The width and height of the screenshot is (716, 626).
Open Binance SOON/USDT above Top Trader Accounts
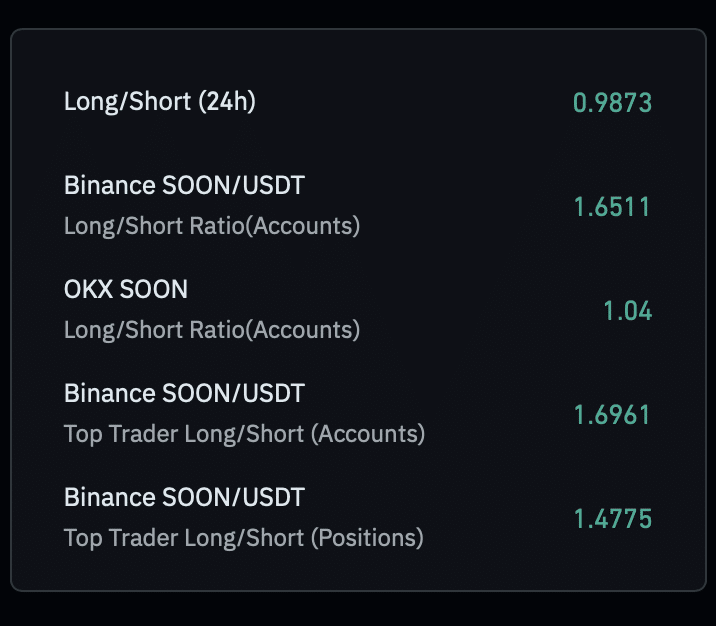point(184,393)
